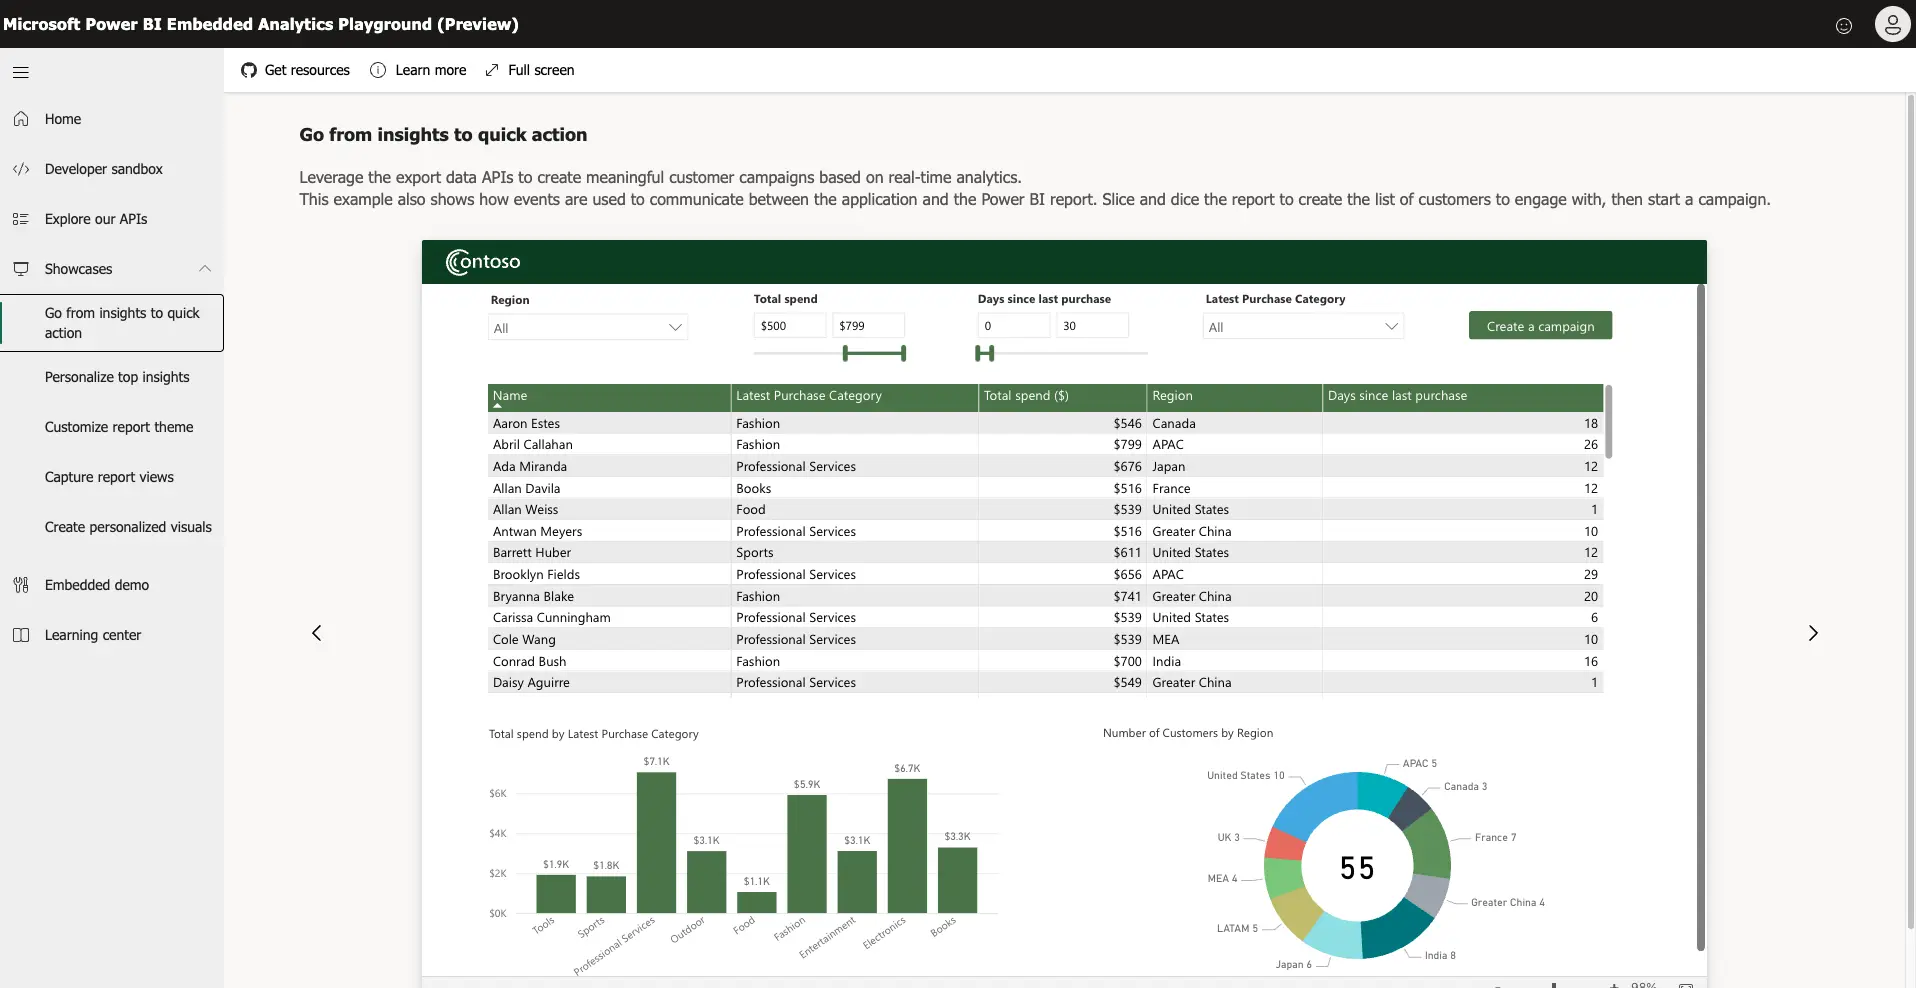The width and height of the screenshot is (1916, 988).
Task: Click Days since last purchase minimum field
Action: point(1014,326)
